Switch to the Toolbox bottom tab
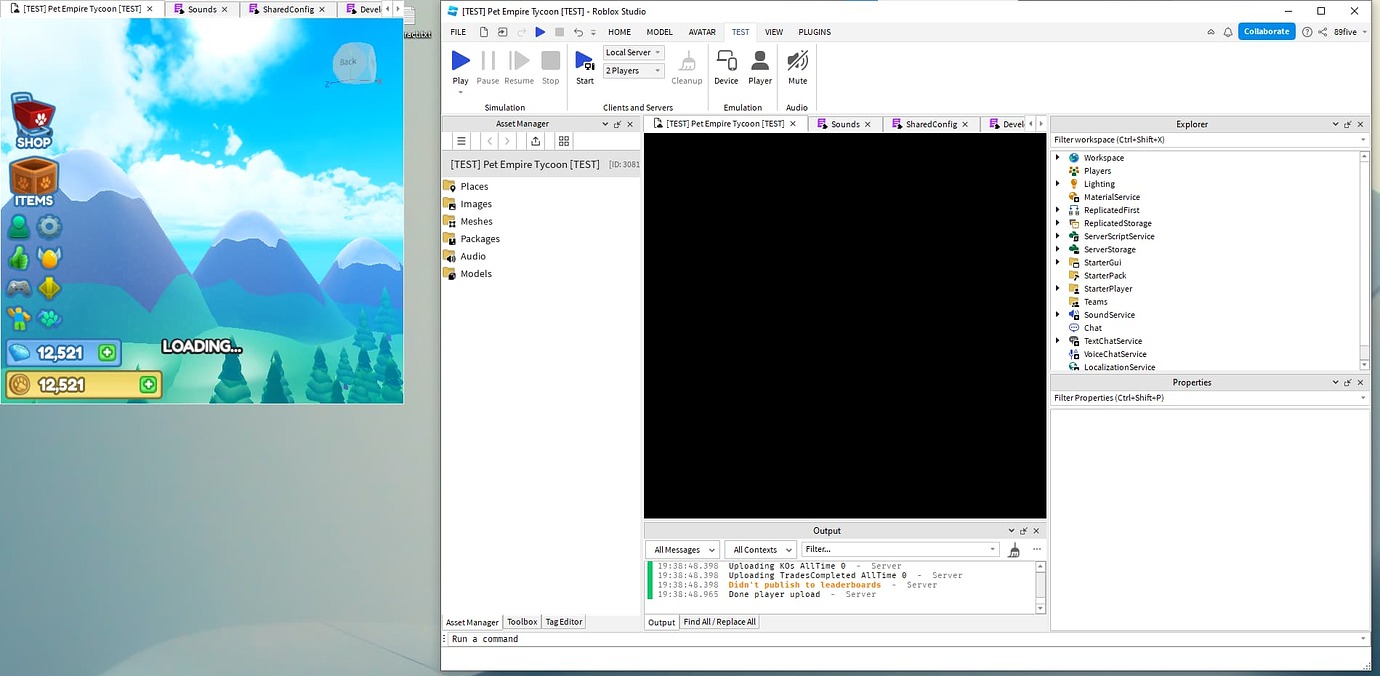1380x676 pixels. (x=522, y=622)
